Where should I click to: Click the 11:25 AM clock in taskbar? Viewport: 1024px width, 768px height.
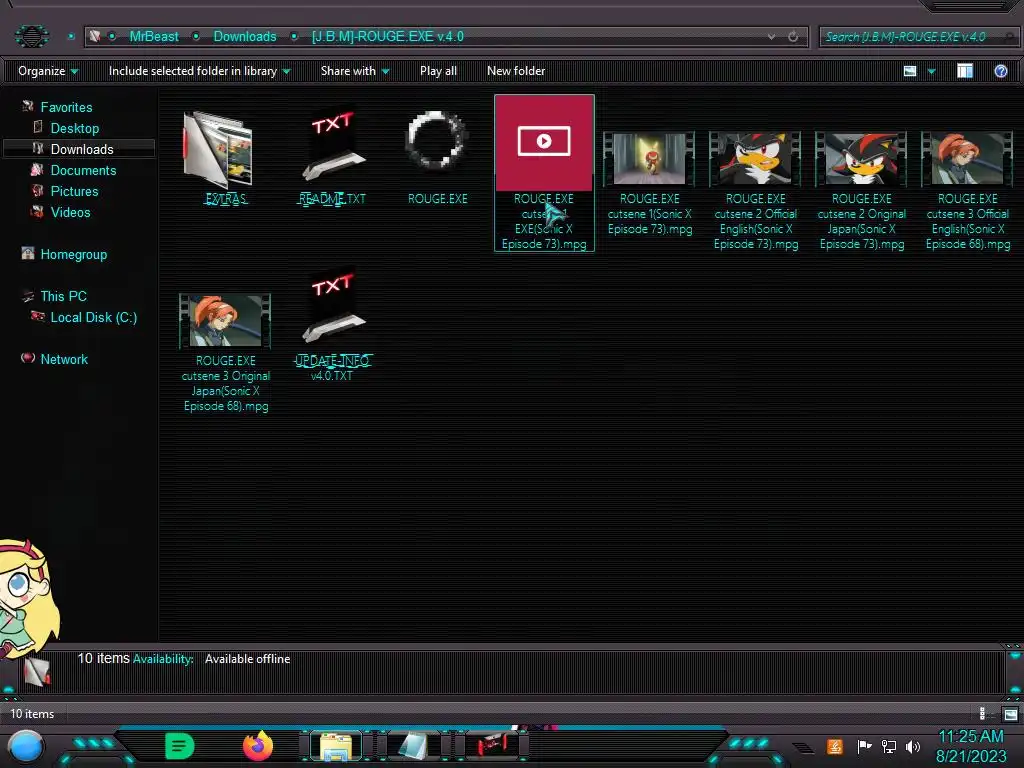pyautogui.click(x=971, y=737)
